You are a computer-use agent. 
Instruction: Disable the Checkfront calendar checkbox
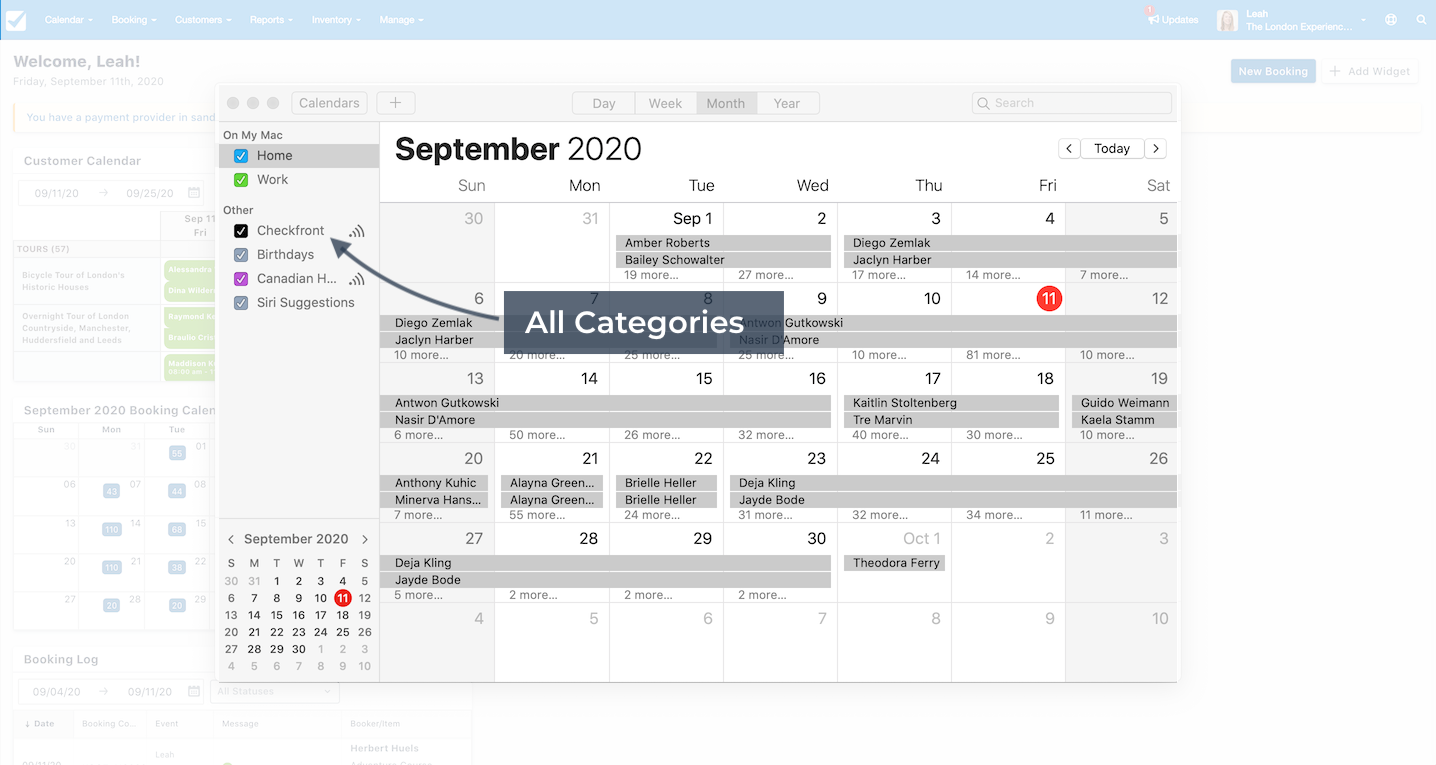241,231
